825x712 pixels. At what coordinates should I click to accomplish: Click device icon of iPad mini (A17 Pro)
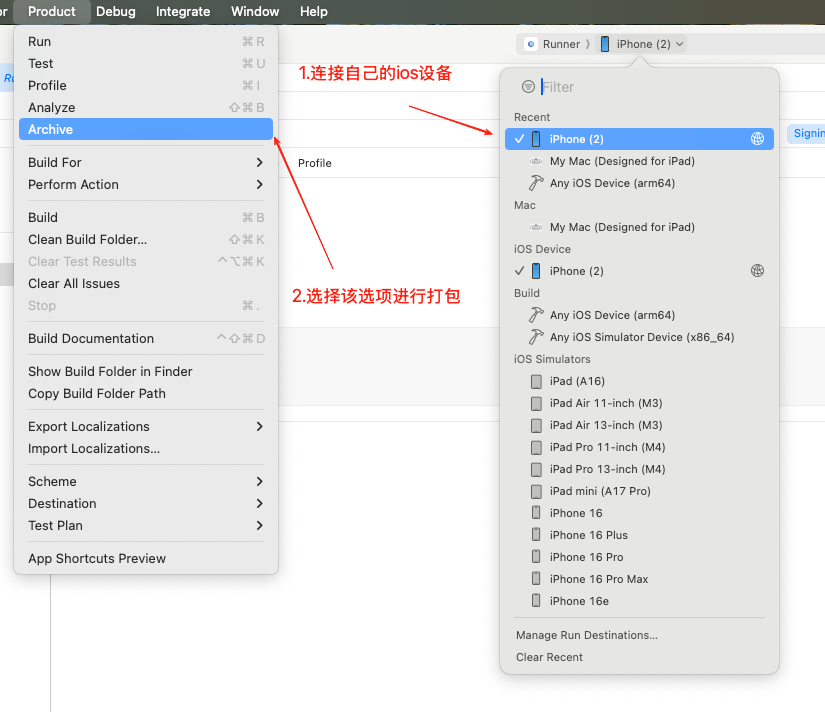click(x=536, y=491)
